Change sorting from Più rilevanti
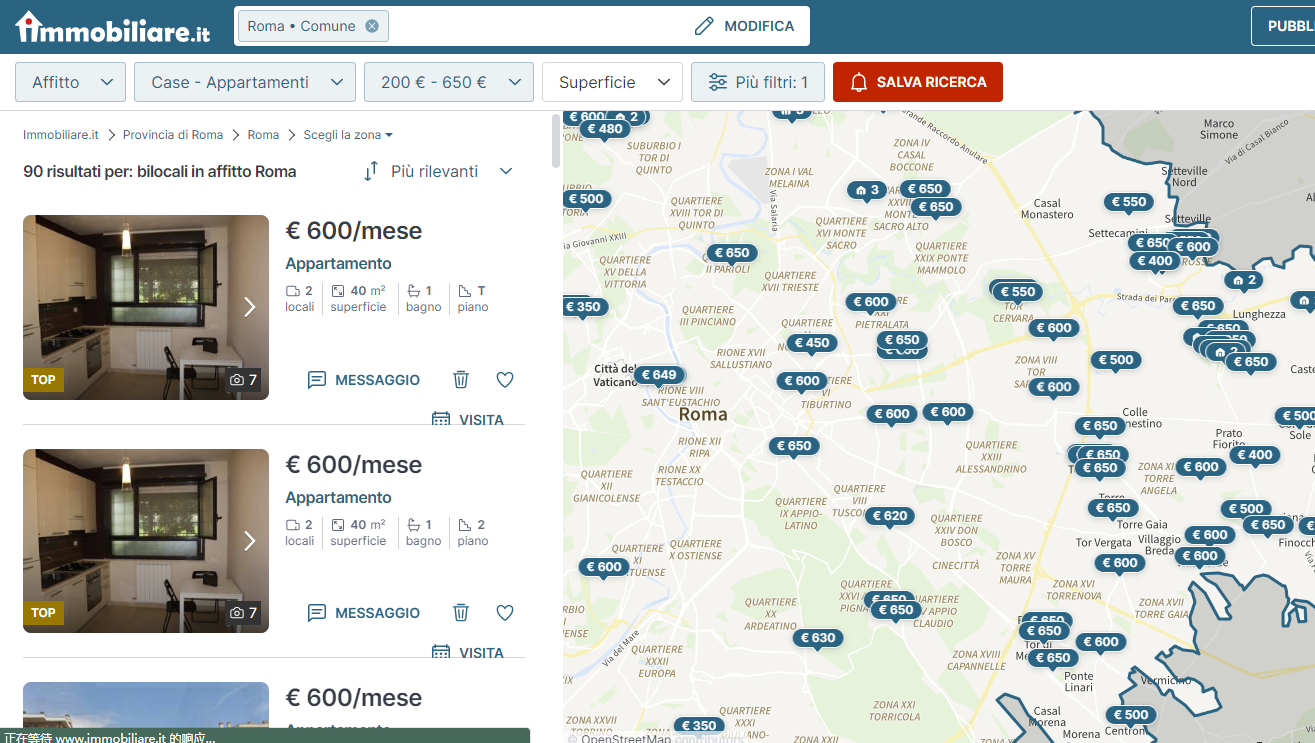Viewport: 1315px width, 743px height. pyautogui.click(x=438, y=171)
